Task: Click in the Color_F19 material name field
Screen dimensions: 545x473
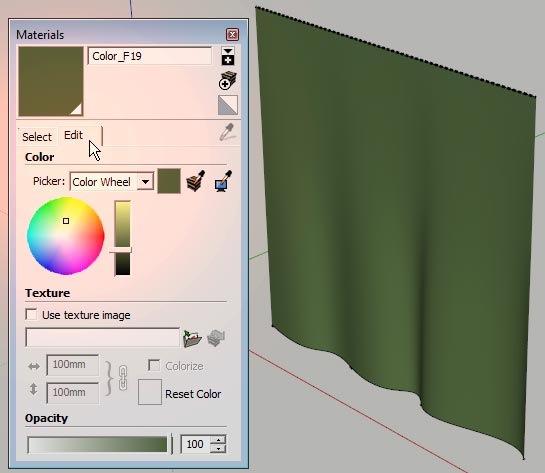Action: [149, 56]
